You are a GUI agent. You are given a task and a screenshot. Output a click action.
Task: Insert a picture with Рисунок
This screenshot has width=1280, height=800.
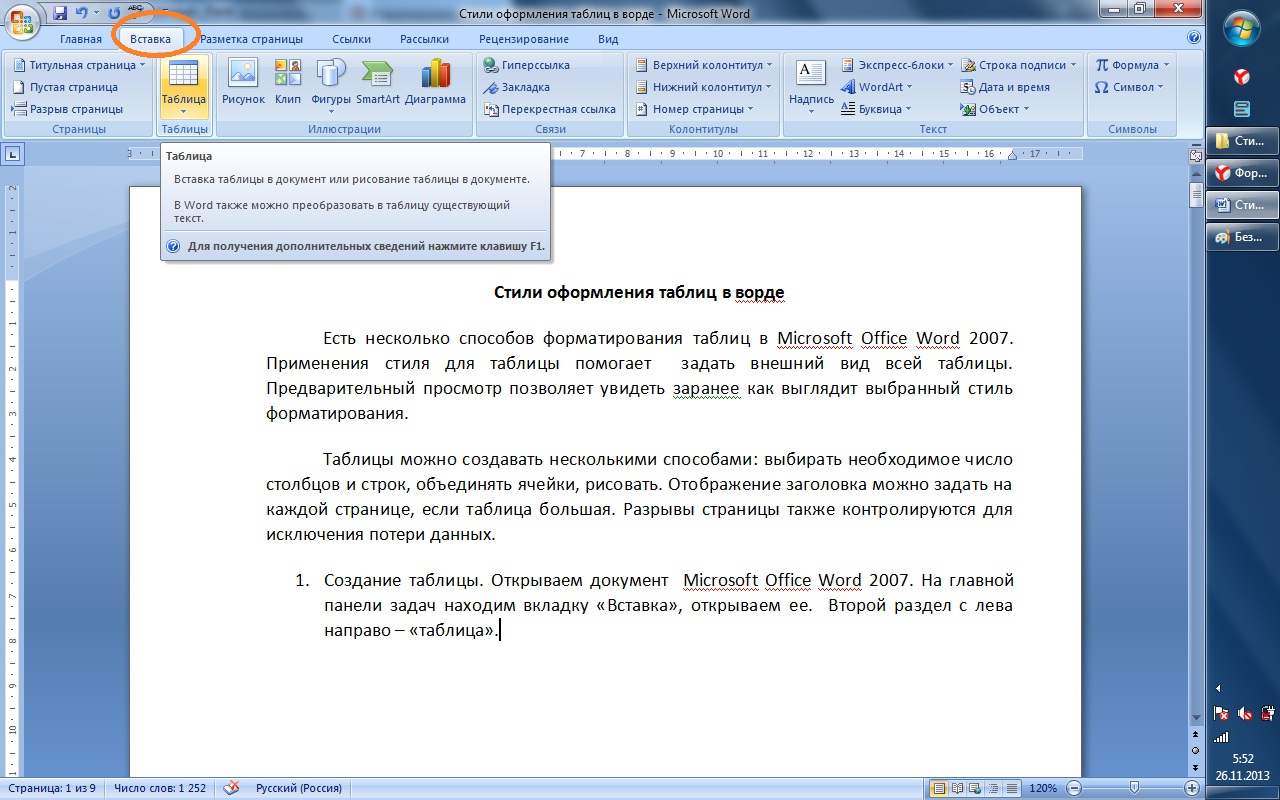click(x=244, y=83)
